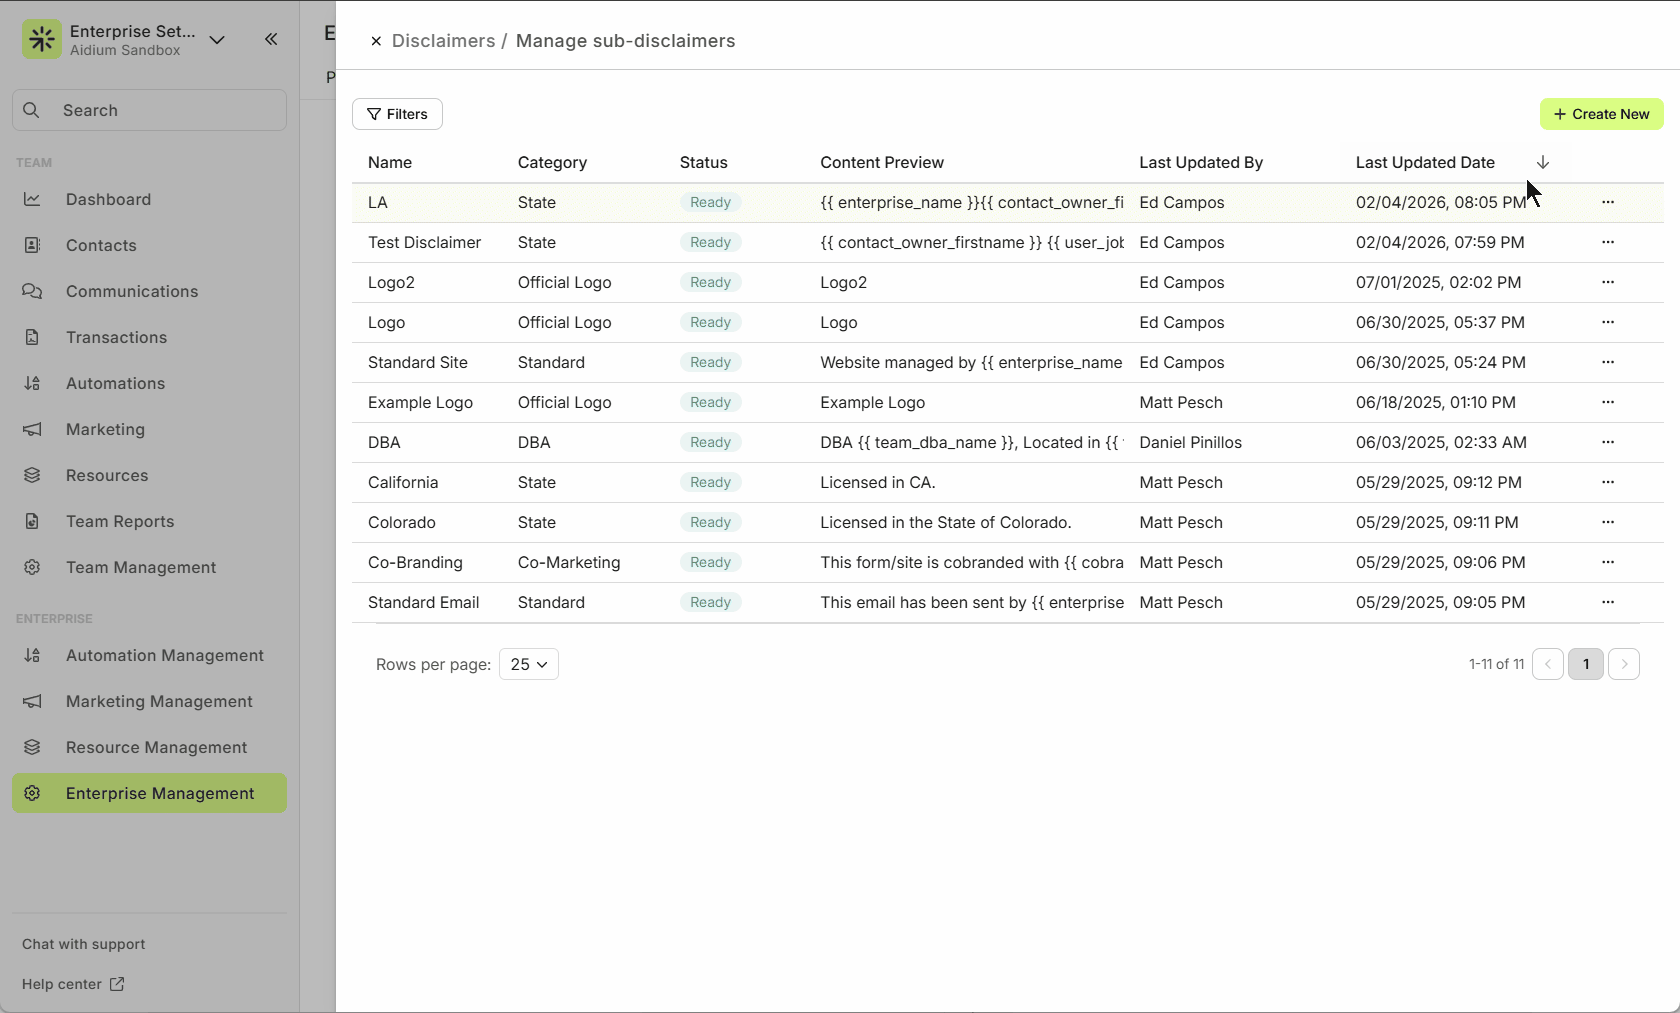Sort the table by Name column header
Screen dimensions: 1680x1013
point(390,162)
